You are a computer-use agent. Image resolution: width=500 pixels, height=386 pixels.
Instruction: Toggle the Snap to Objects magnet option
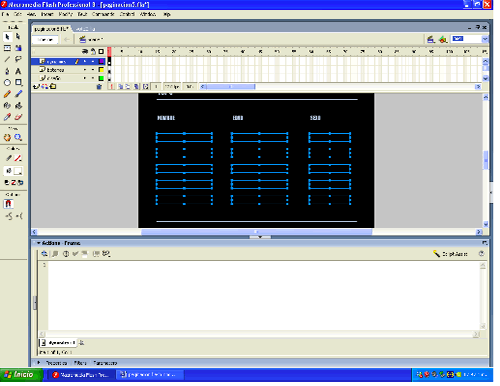8,204
